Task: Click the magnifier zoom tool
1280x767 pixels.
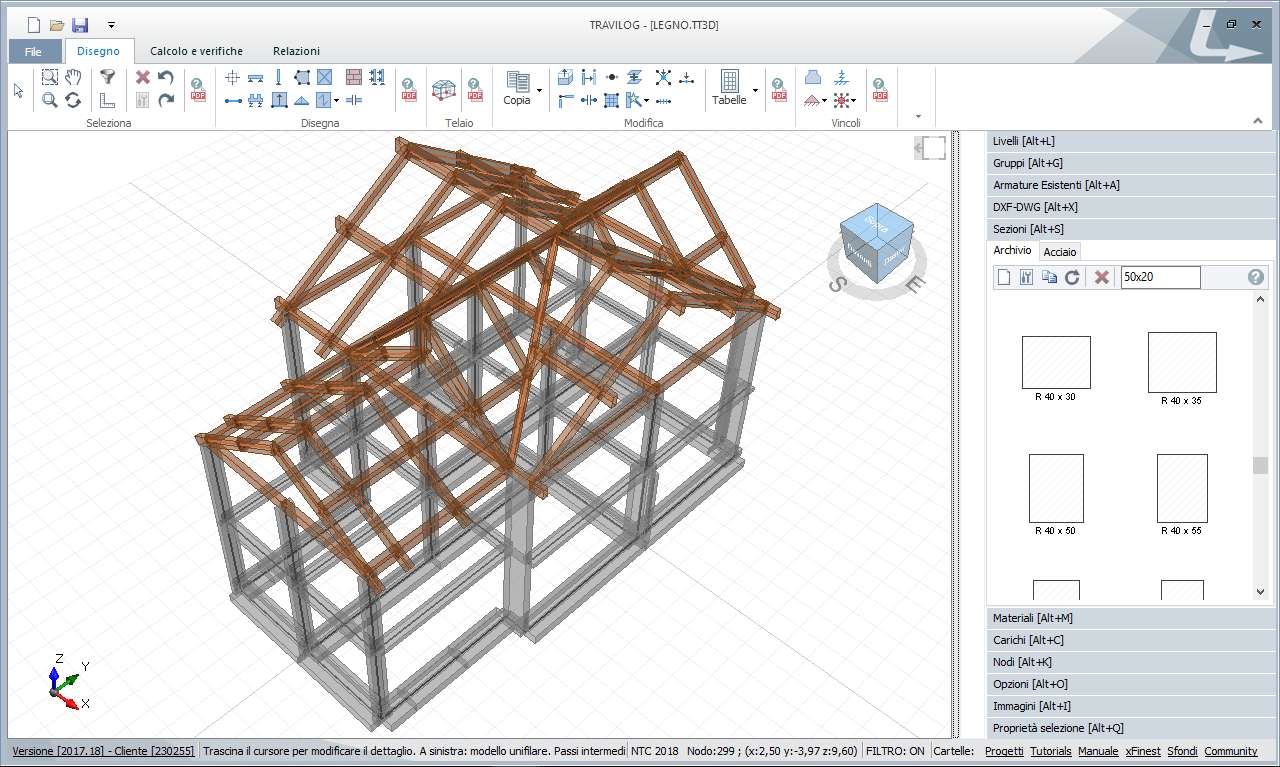Action: click(x=49, y=100)
